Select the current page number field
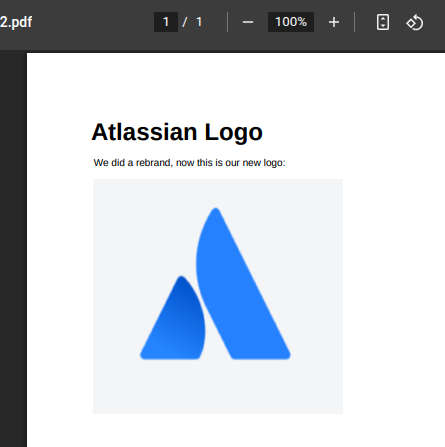This screenshot has width=445, height=447. point(166,22)
